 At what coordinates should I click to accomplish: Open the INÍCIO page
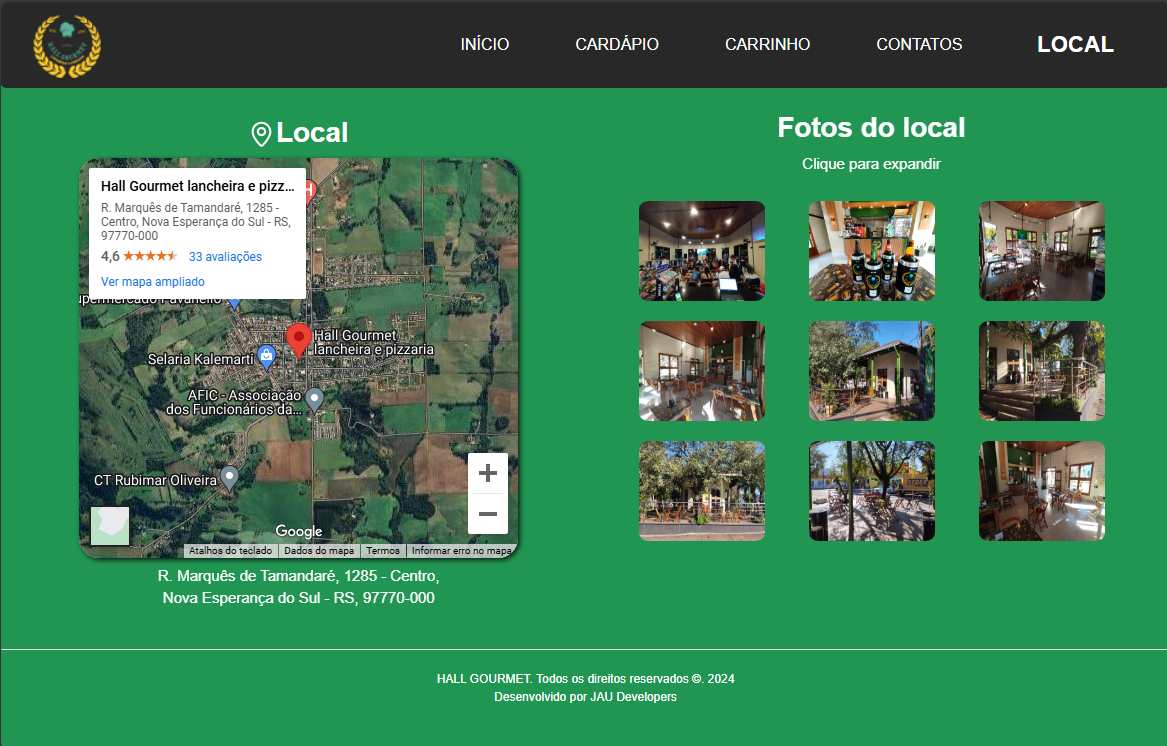pyautogui.click(x=485, y=45)
